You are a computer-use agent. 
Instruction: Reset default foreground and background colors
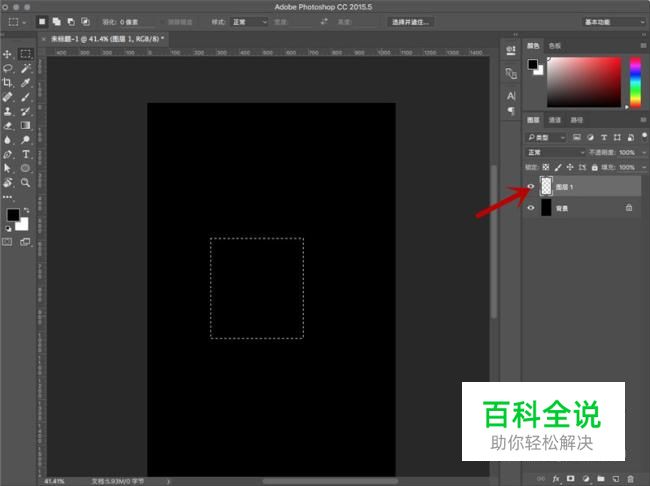[8, 228]
